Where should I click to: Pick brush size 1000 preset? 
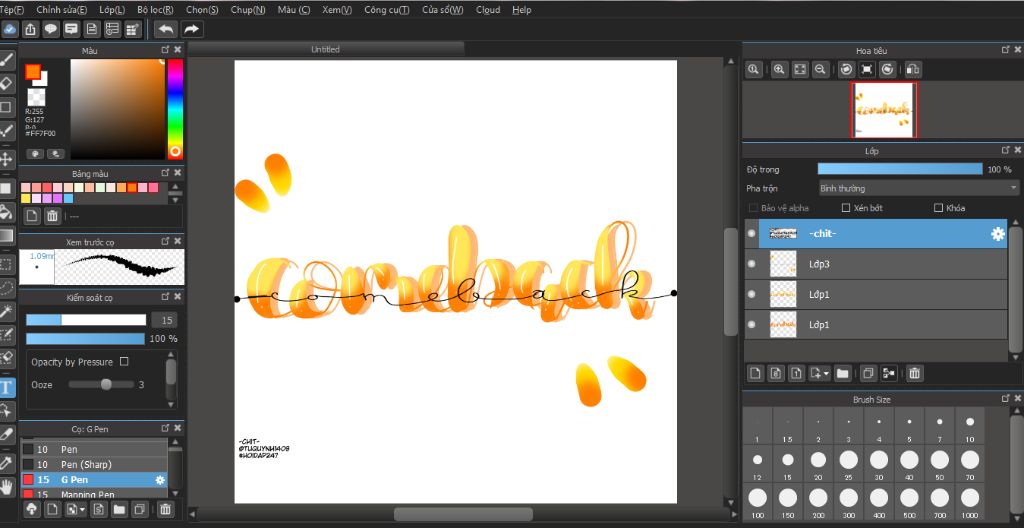(970, 503)
